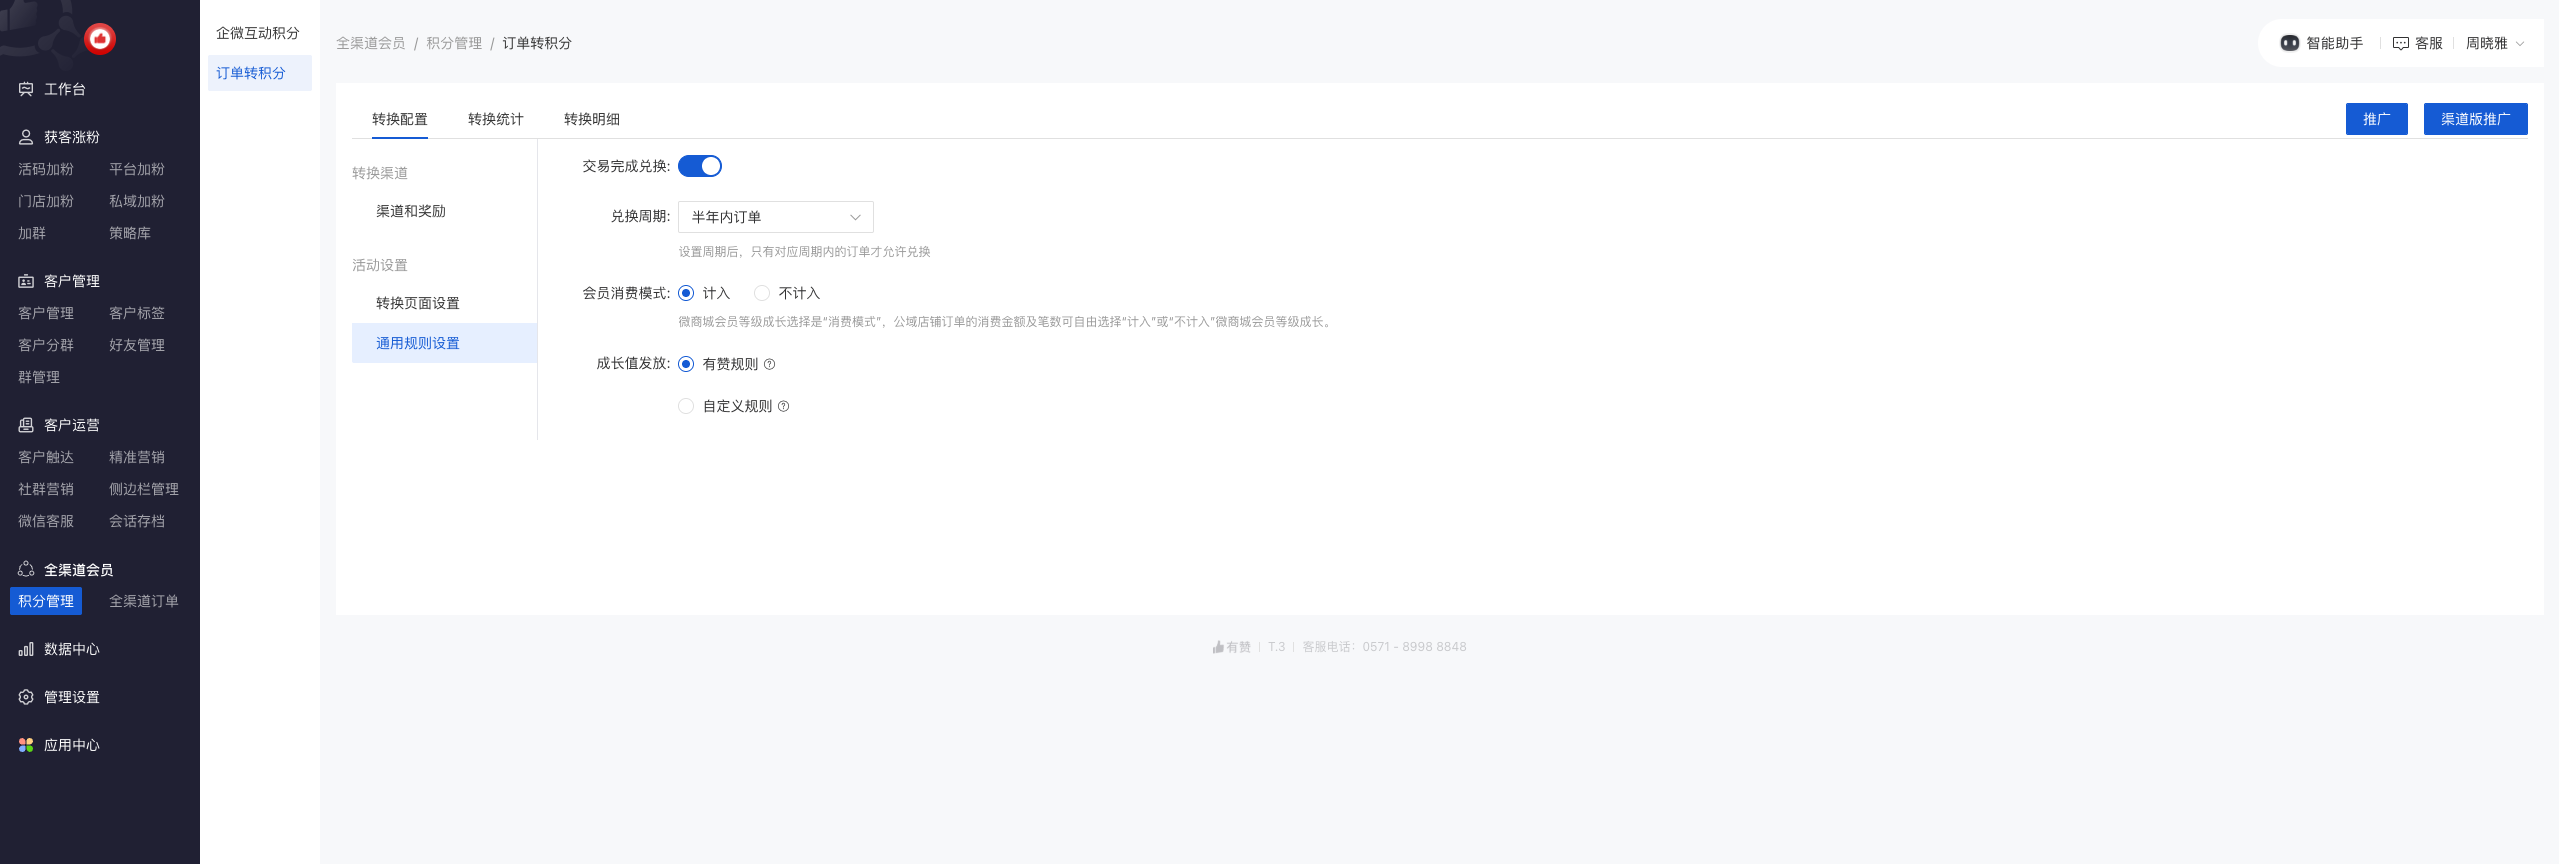2559x864 pixels.
Task: Click the blue 推广 button
Action: (2376, 119)
